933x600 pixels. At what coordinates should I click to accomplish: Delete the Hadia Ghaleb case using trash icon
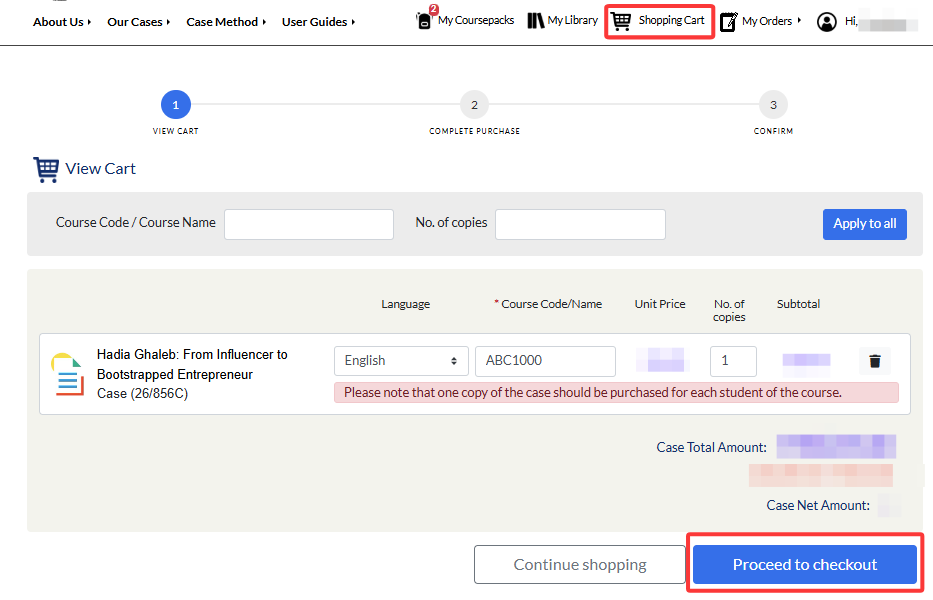point(875,361)
